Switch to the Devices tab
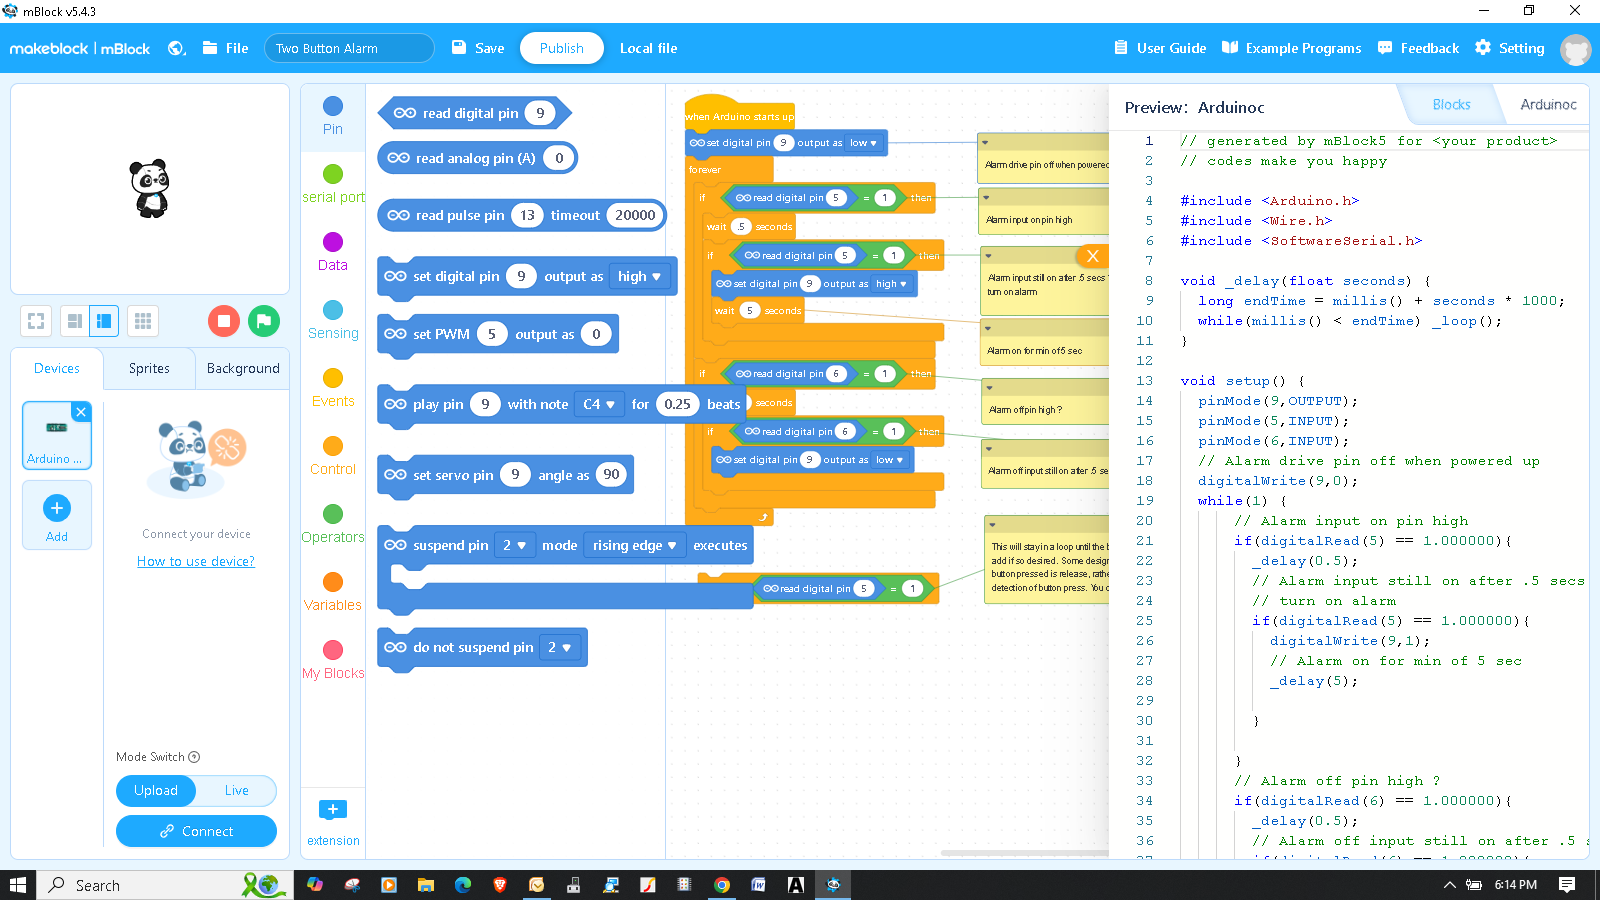Screen dimensions: 1600x900 [57, 368]
